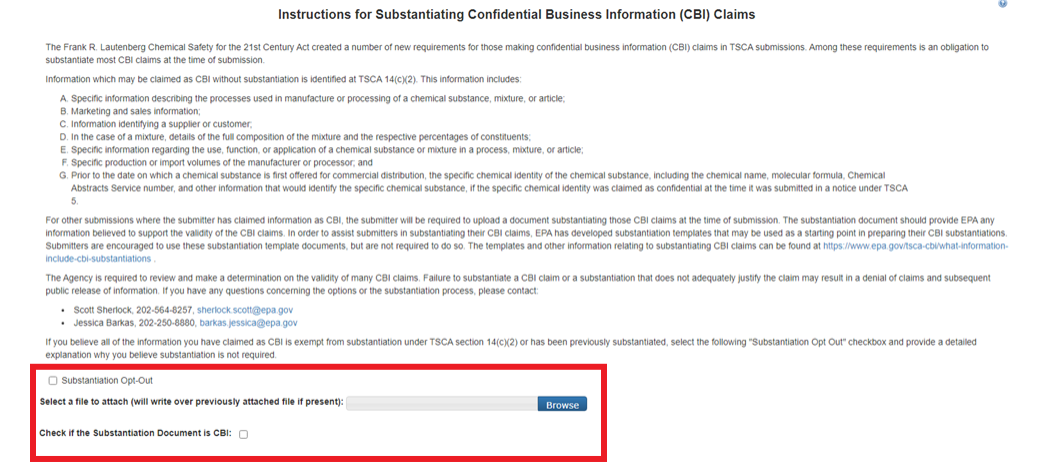Click the file attachment path field
The height and width of the screenshot is (472, 1049).
pyautogui.click(x=441, y=404)
